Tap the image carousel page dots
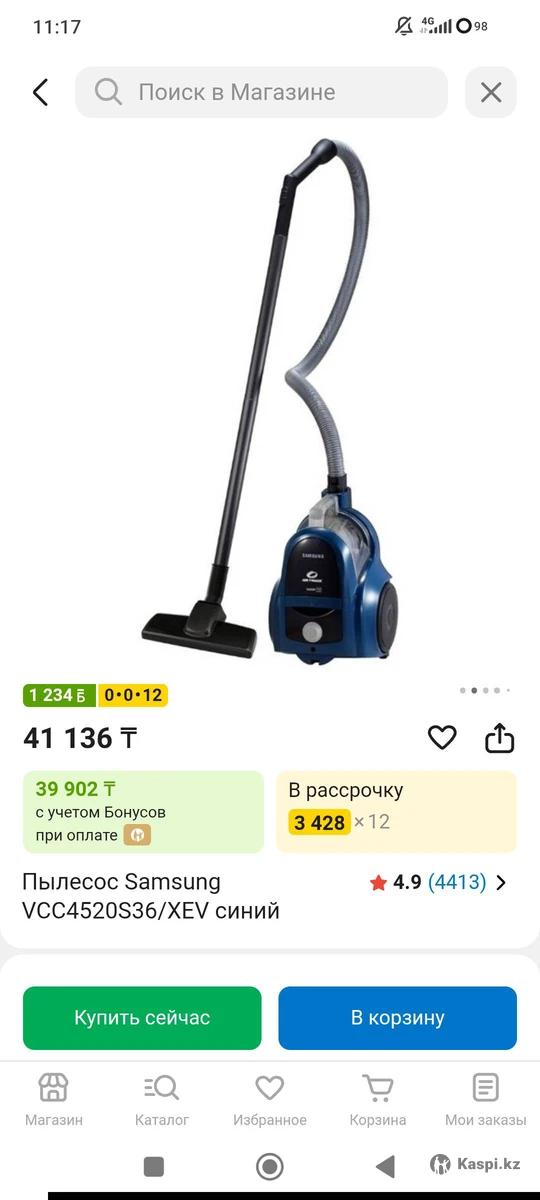The image size is (540, 1200). tap(485, 690)
